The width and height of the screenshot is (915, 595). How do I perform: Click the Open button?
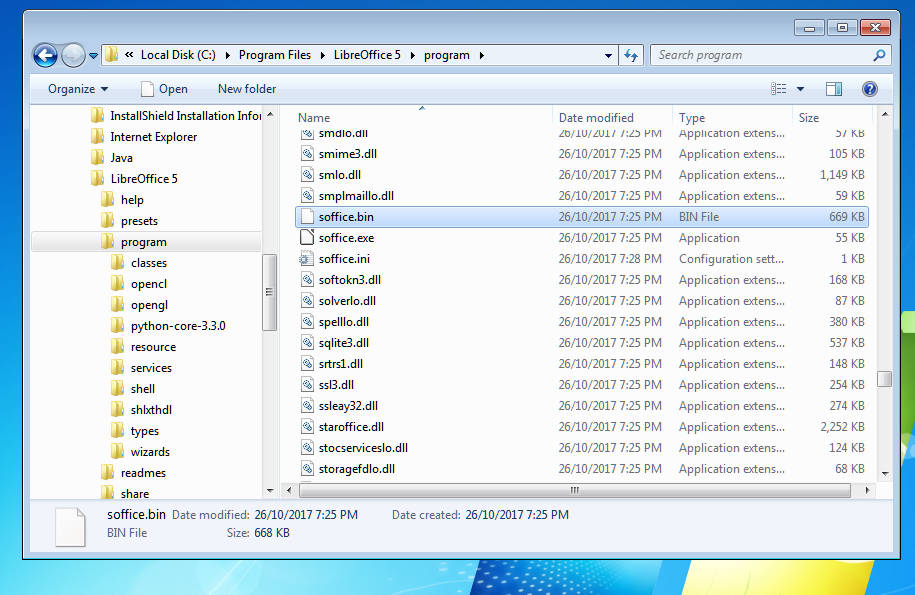[170, 89]
